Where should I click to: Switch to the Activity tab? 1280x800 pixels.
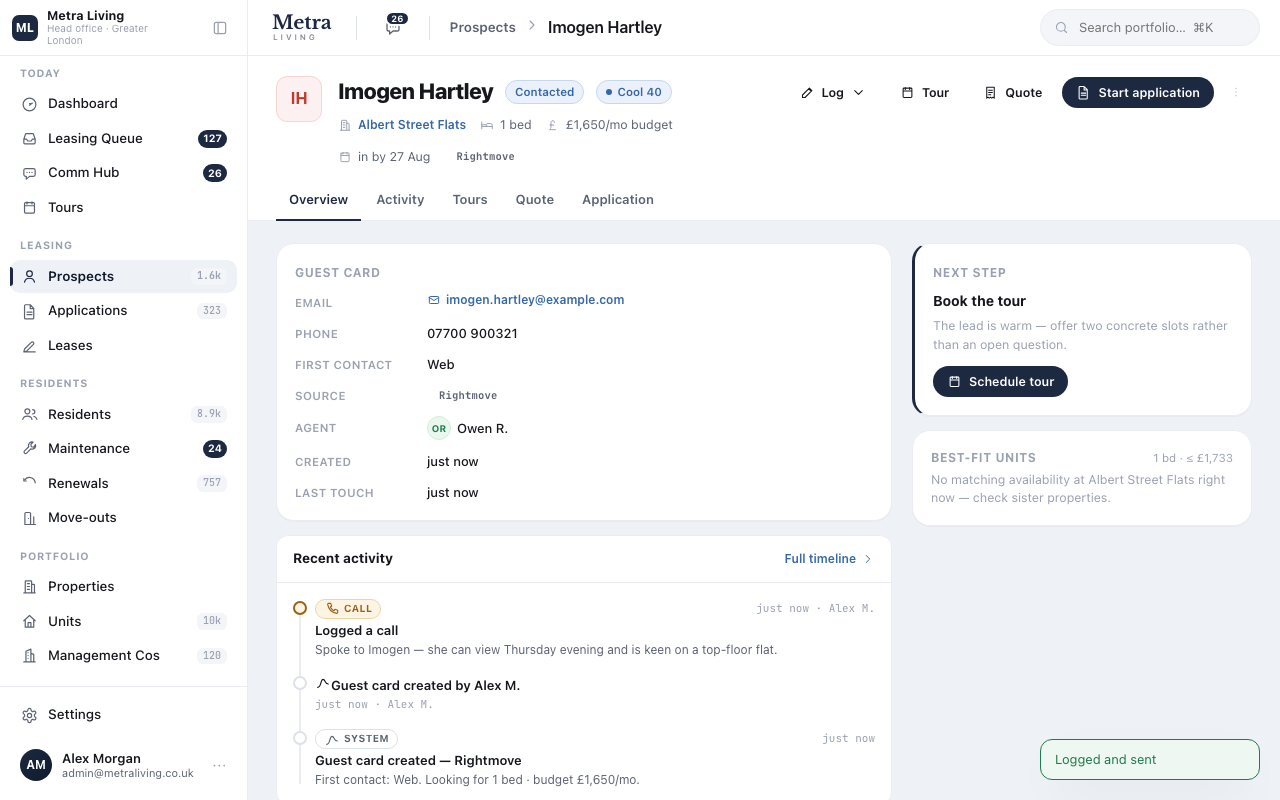400,200
